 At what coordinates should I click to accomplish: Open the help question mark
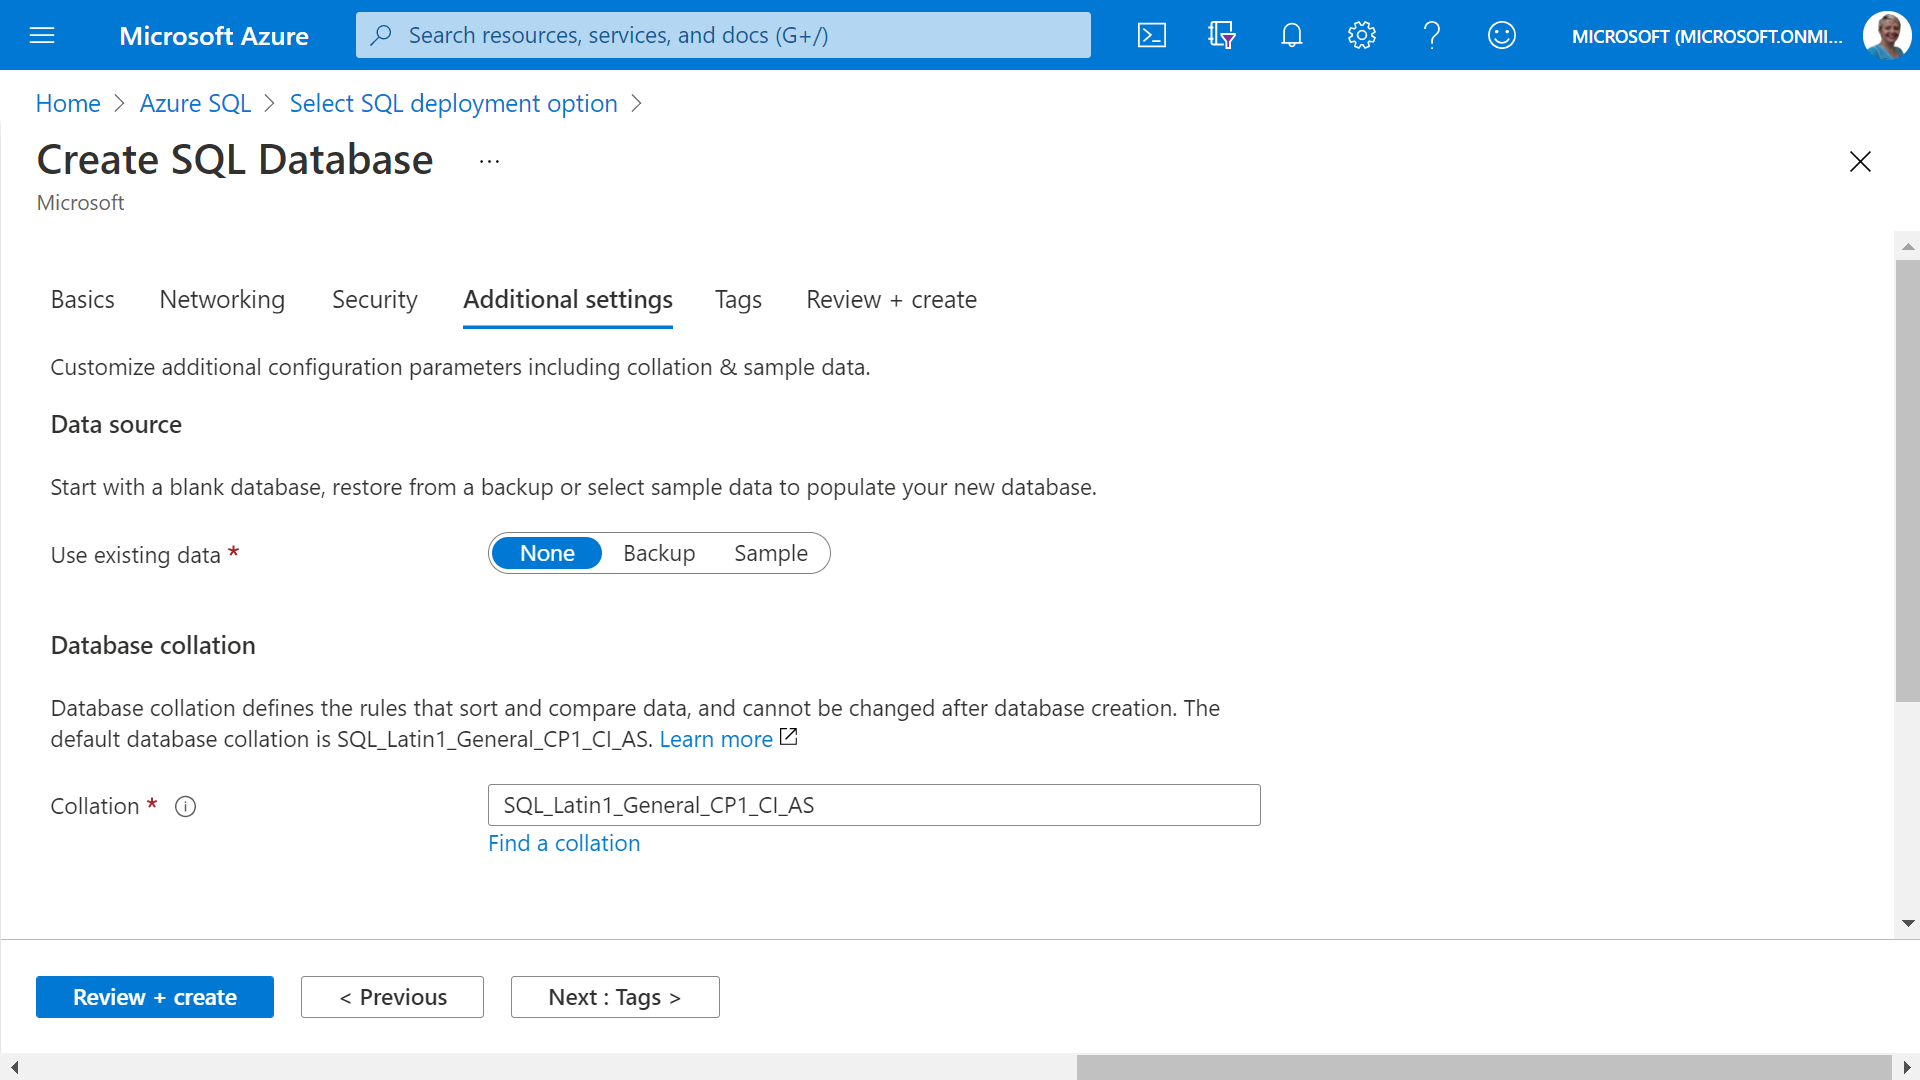(x=1431, y=36)
